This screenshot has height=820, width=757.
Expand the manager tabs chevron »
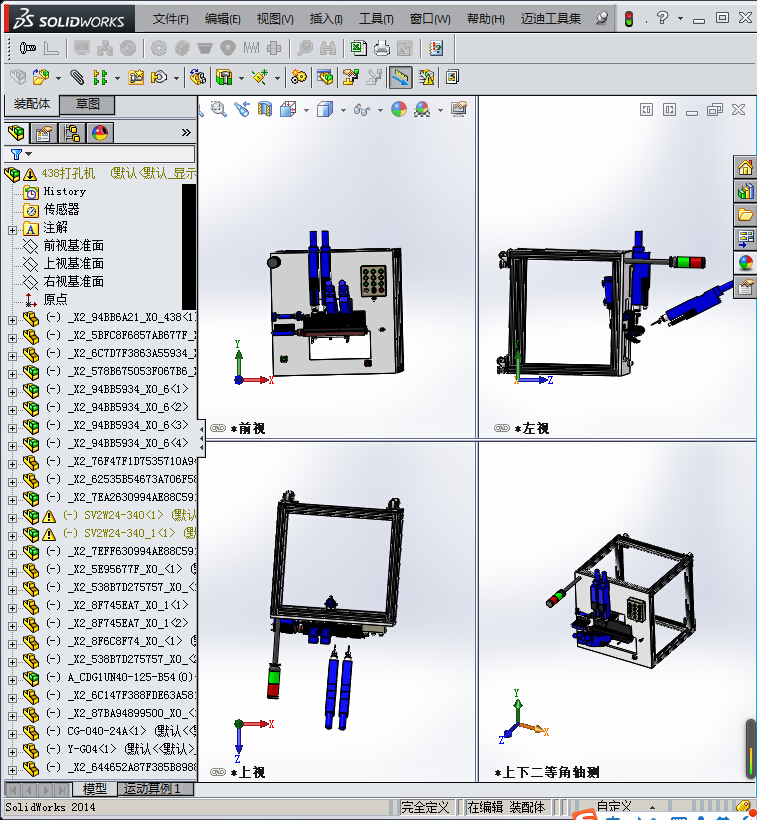pos(186,133)
